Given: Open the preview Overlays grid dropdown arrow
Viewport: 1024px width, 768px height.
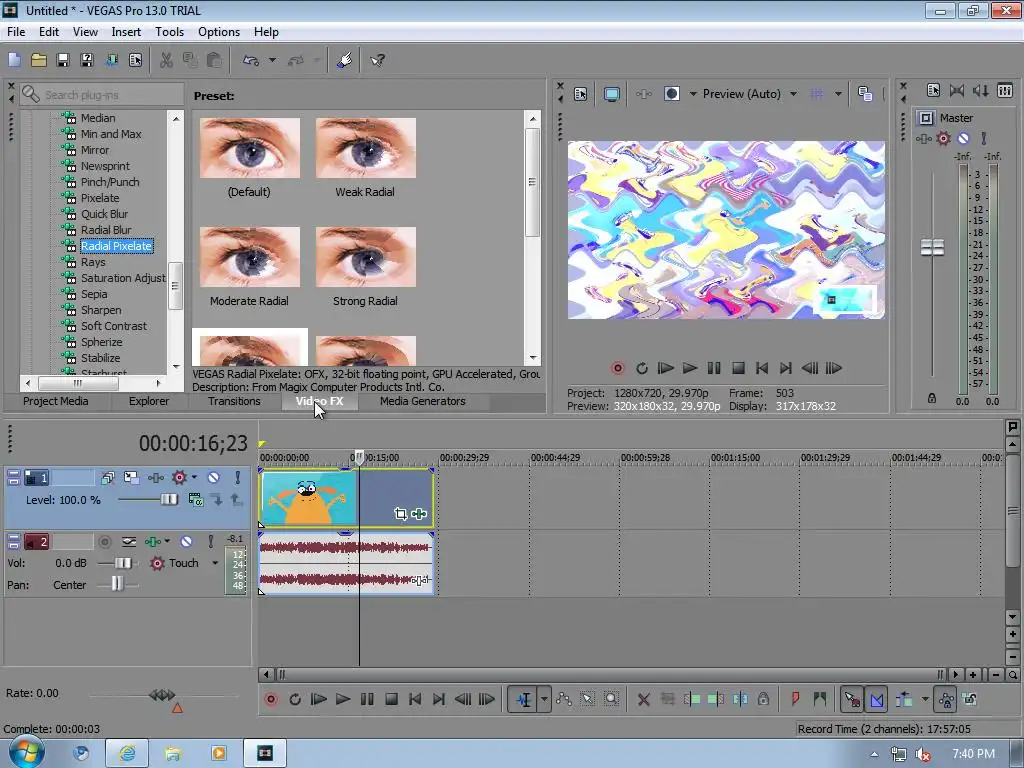Looking at the screenshot, I should 838,94.
